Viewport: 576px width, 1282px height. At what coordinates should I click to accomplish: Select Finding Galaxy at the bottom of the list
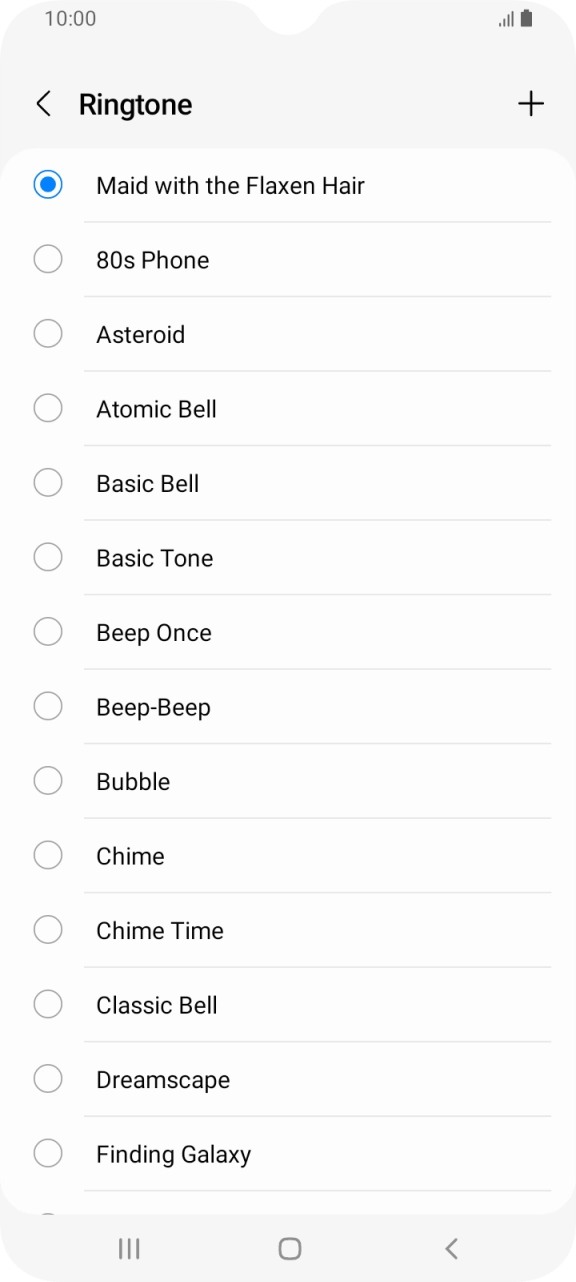[47, 1153]
